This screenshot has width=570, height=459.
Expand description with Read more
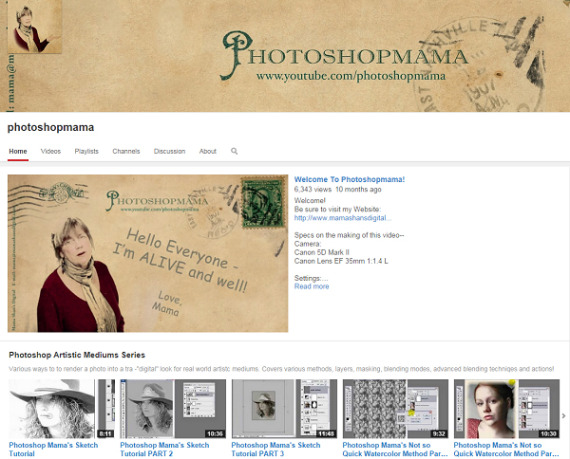pyautogui.click(x=312, y=286)
